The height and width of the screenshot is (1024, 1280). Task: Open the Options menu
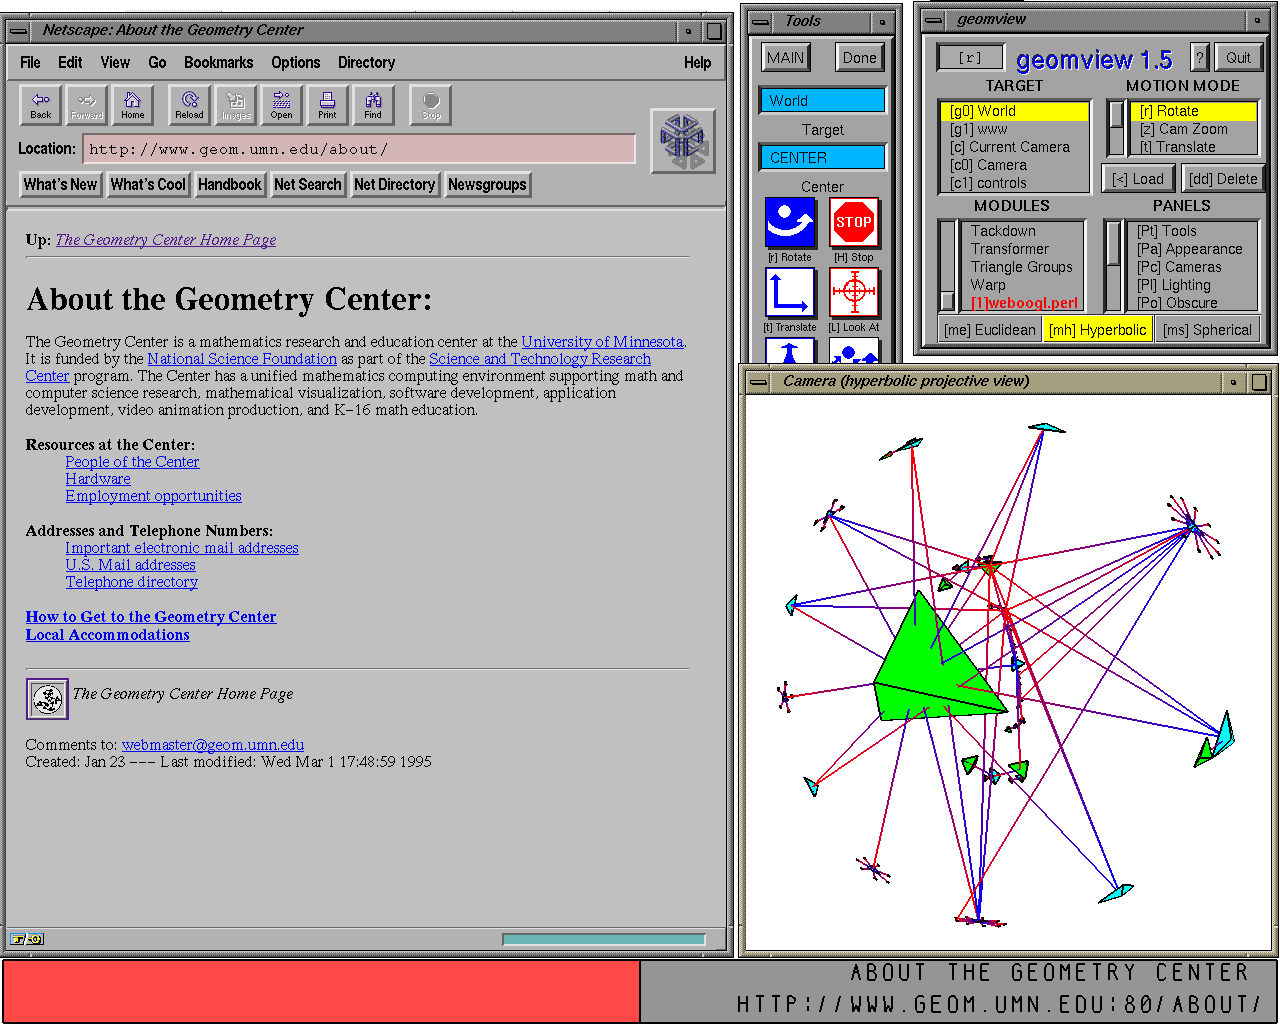[x=295, y=62]
